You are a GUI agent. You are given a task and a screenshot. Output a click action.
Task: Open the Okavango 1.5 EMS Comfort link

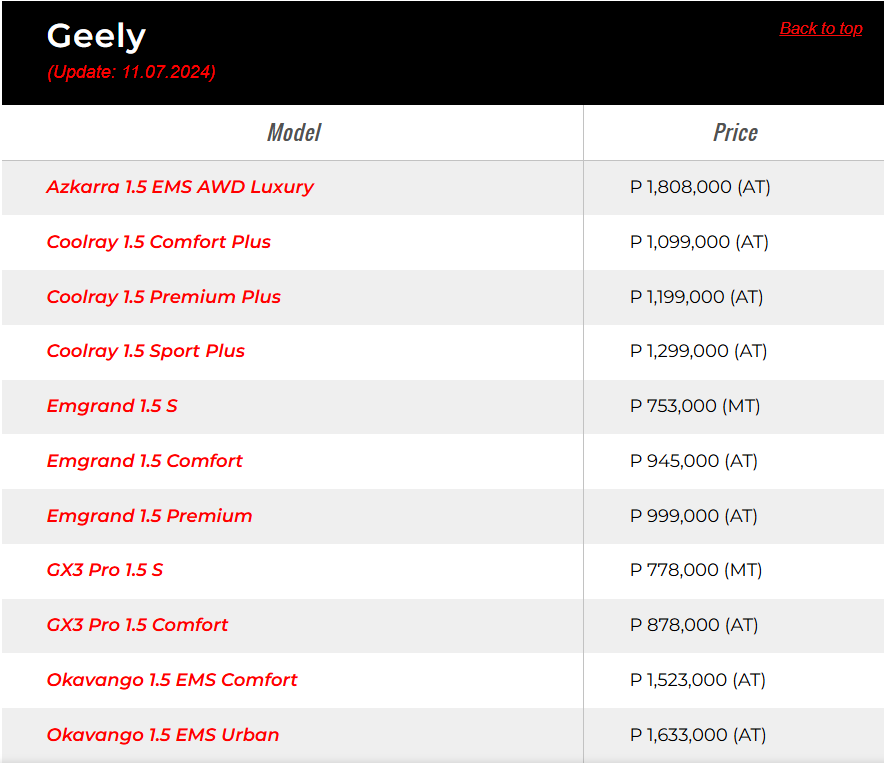click(172, 680)
